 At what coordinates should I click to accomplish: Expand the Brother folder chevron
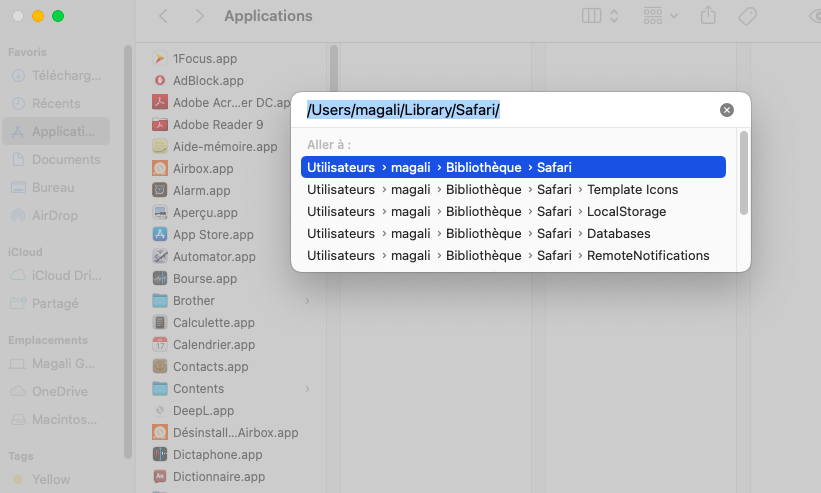[x=307, y=301]
